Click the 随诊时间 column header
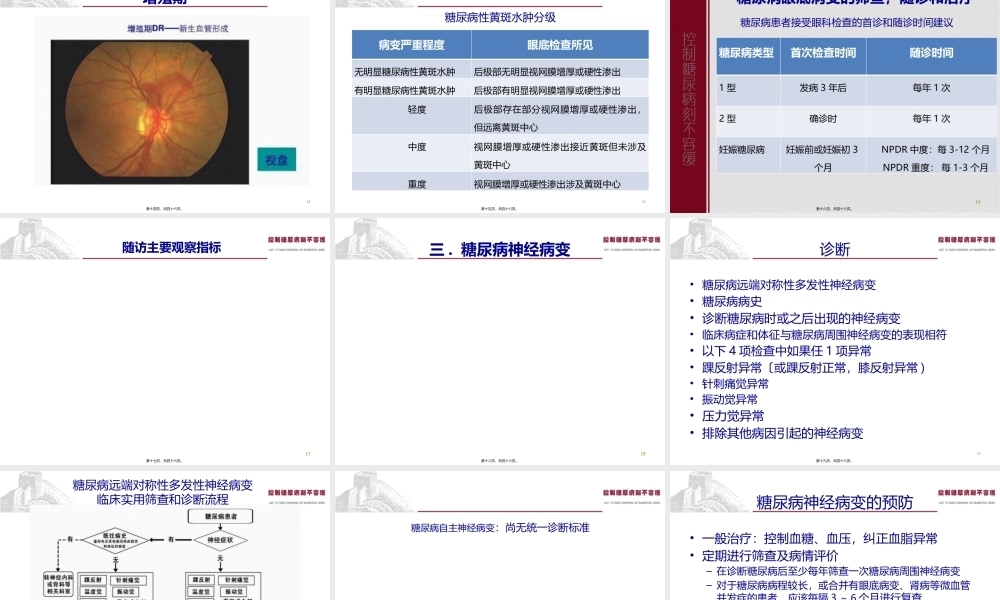The image size is (1000, 600). click(932, 52)
